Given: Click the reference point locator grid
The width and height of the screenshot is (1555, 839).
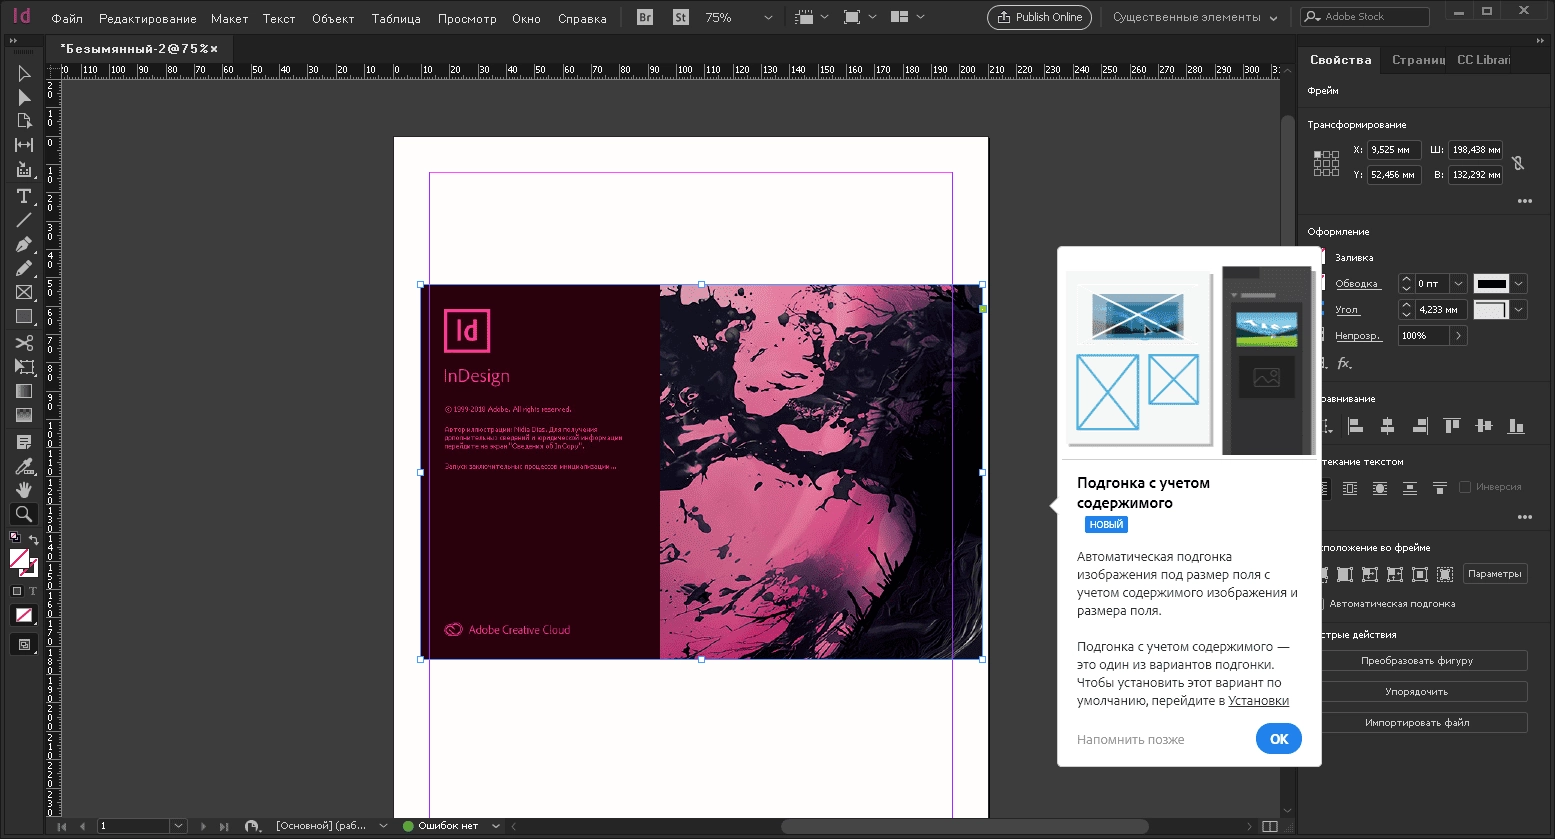Looking at the screenshot, I should tap(1326, 162).
